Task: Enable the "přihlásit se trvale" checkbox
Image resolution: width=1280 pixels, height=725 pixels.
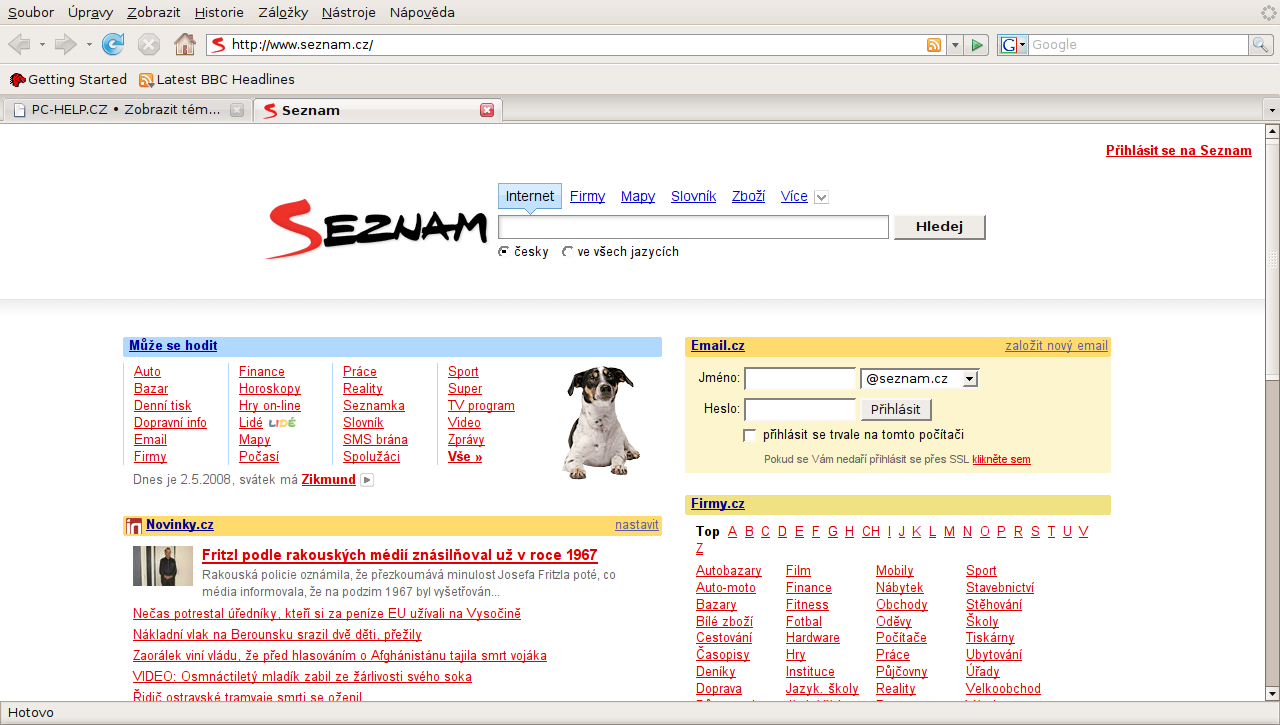Action: pyautogui.click(x=750, y=435)
